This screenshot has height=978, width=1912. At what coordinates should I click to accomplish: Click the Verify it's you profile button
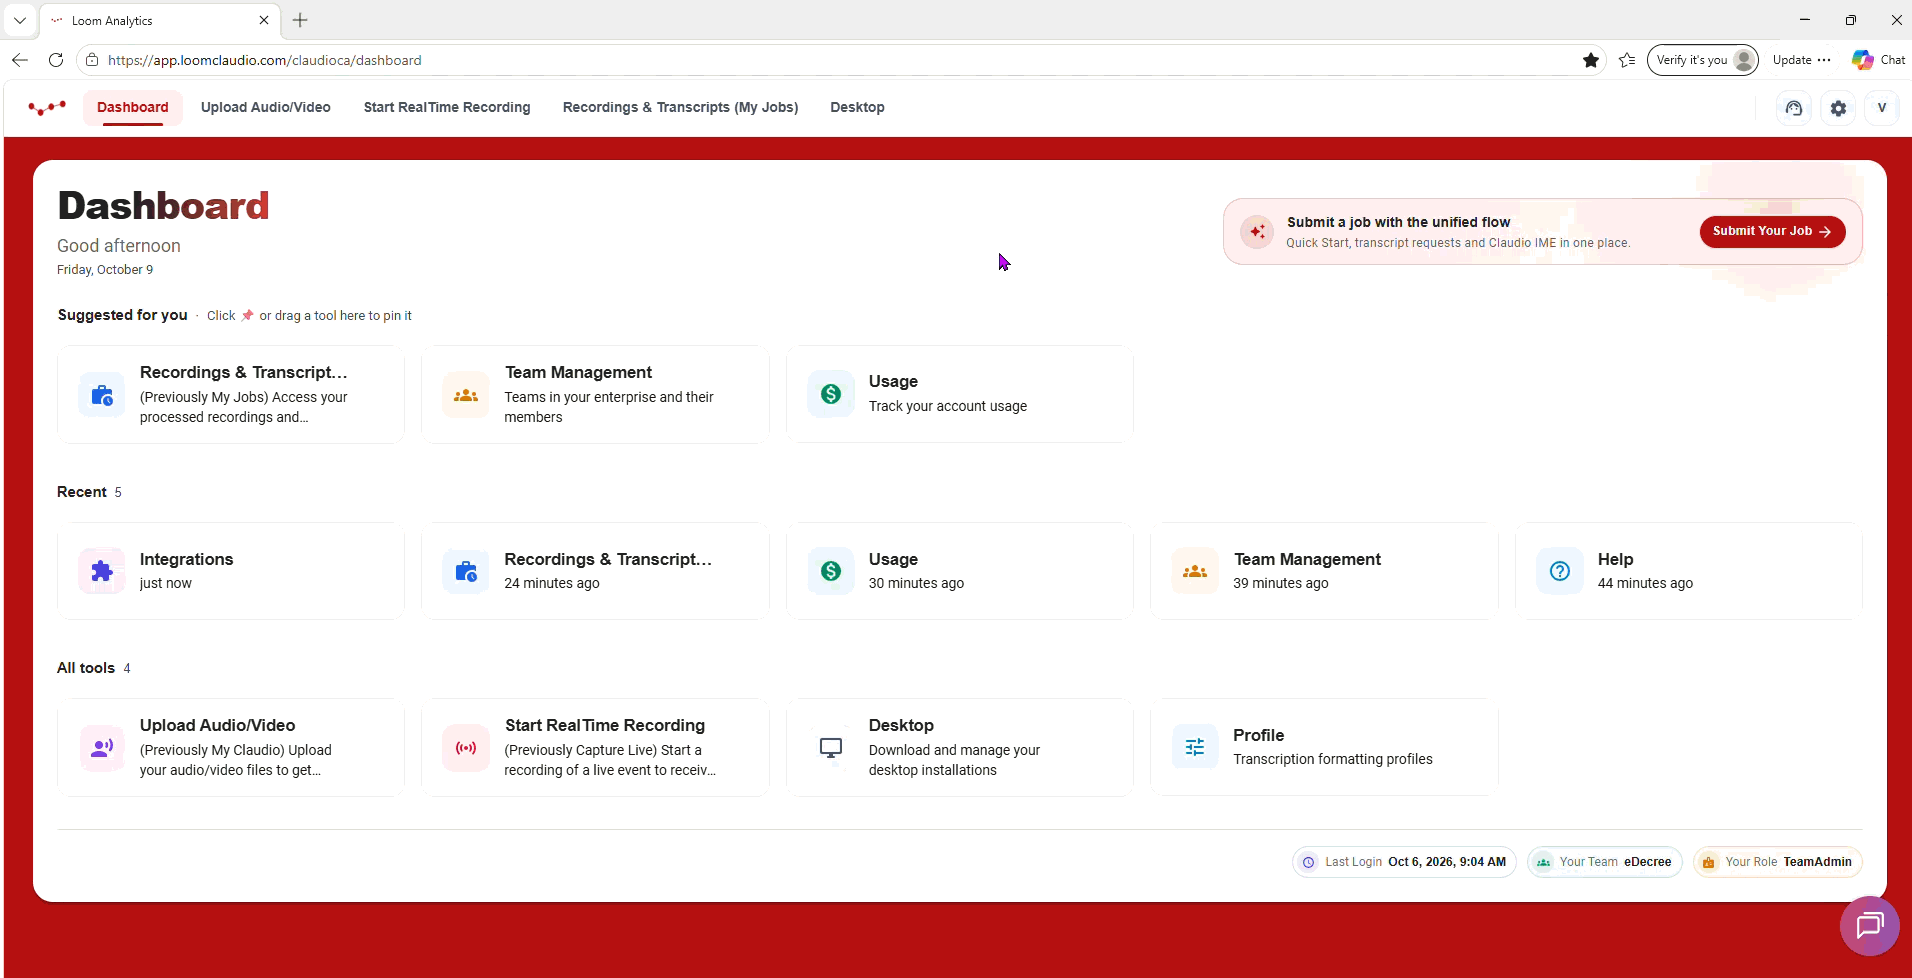[1703, 60]
